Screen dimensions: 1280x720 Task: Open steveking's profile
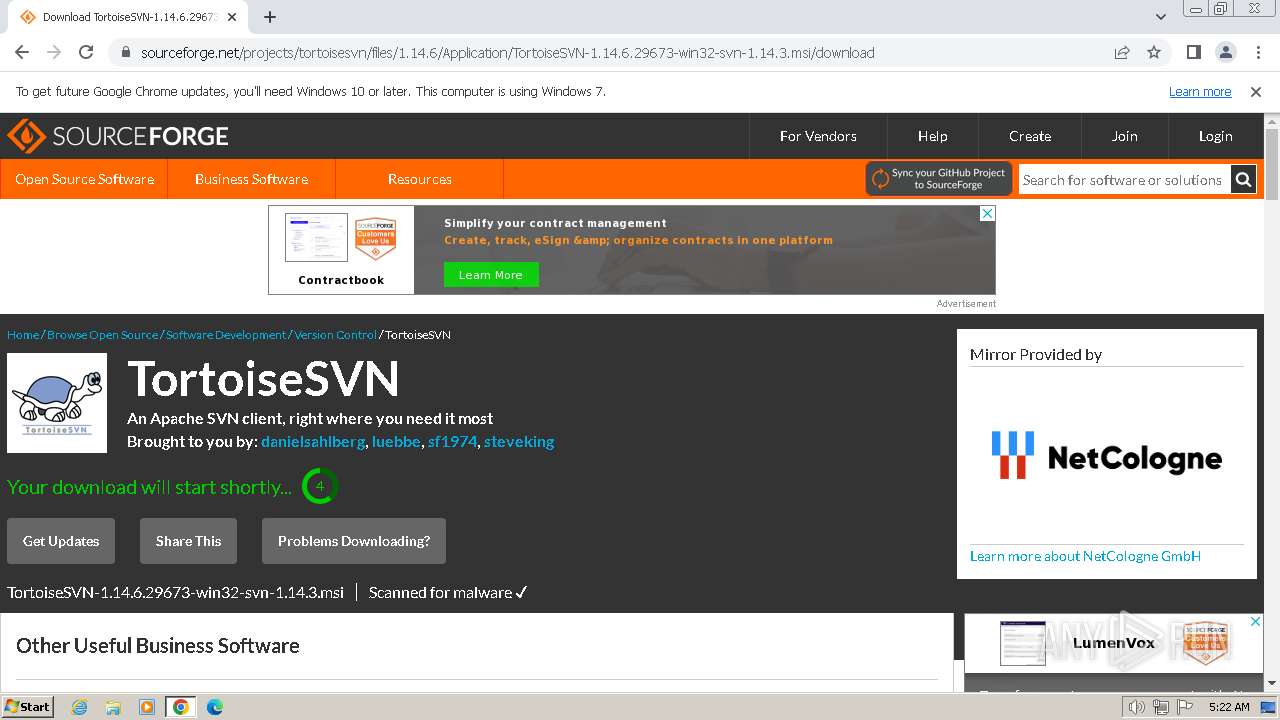(x=519, y=441)
